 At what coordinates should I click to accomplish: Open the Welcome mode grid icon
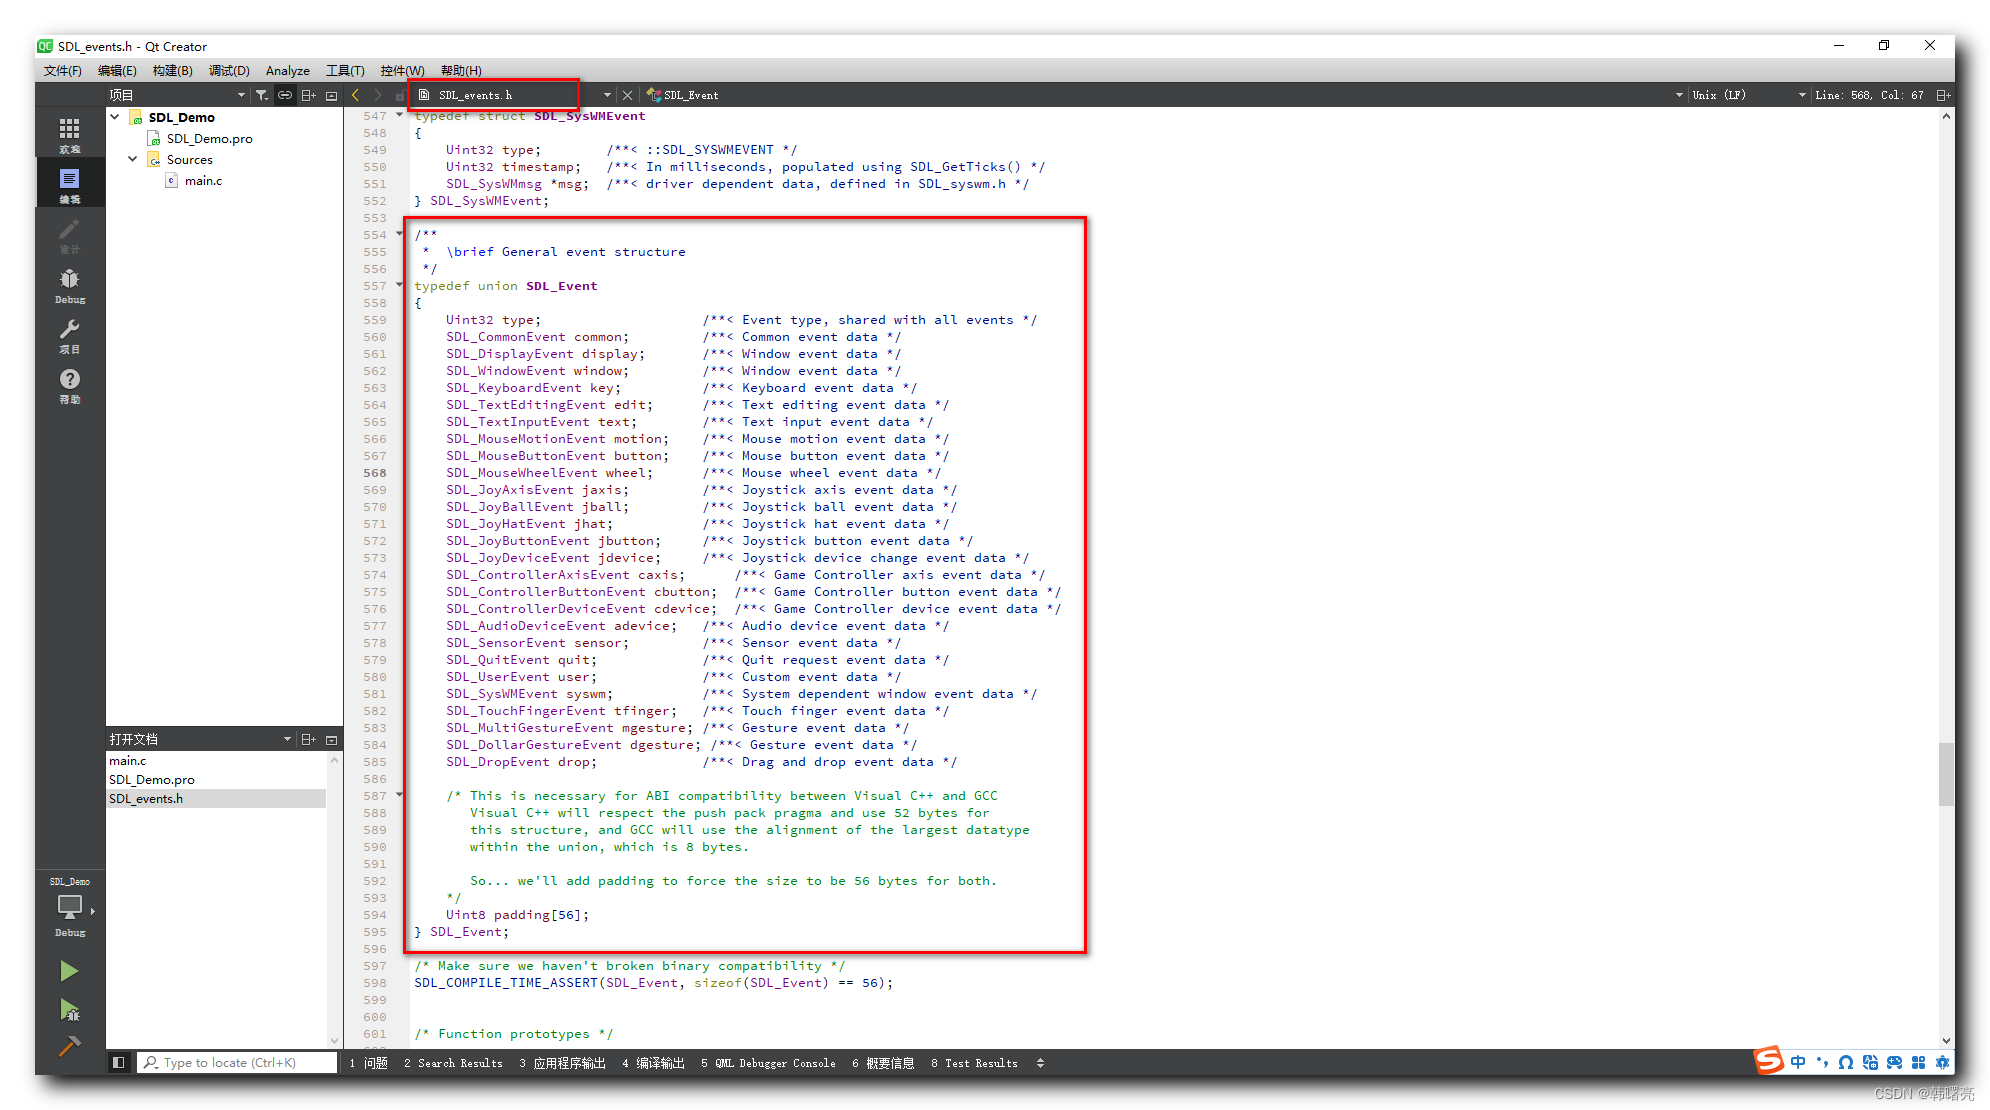[x=69, y=132]
